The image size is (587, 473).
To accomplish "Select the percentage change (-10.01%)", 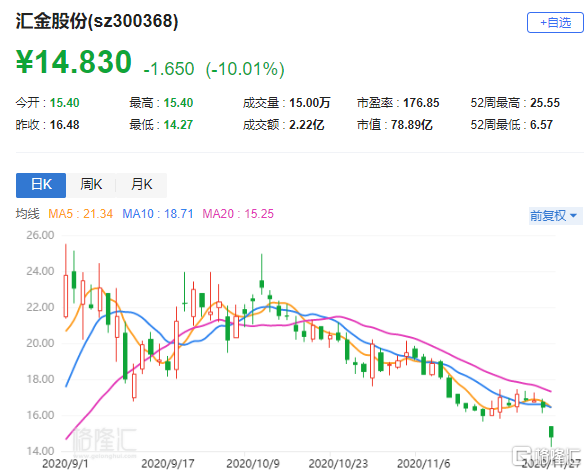I will 245,69.
